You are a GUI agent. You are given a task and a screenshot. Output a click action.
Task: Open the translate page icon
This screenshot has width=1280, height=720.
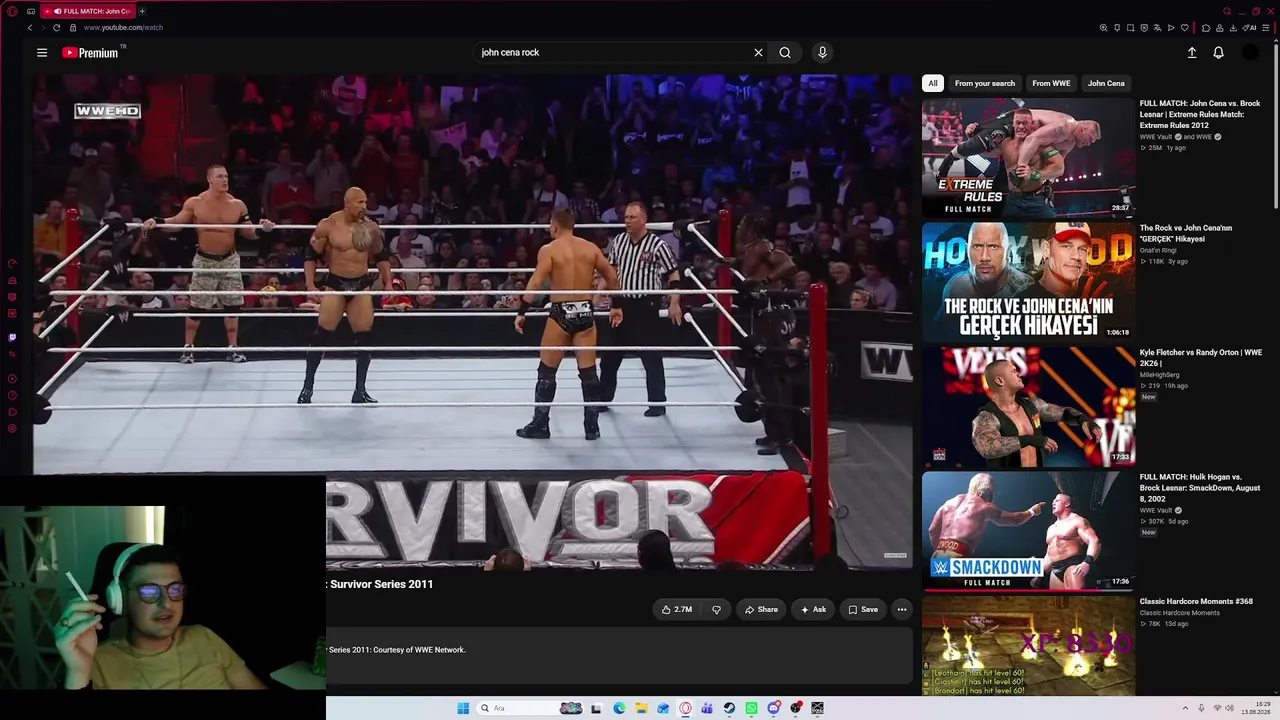tap(1157, 28)
